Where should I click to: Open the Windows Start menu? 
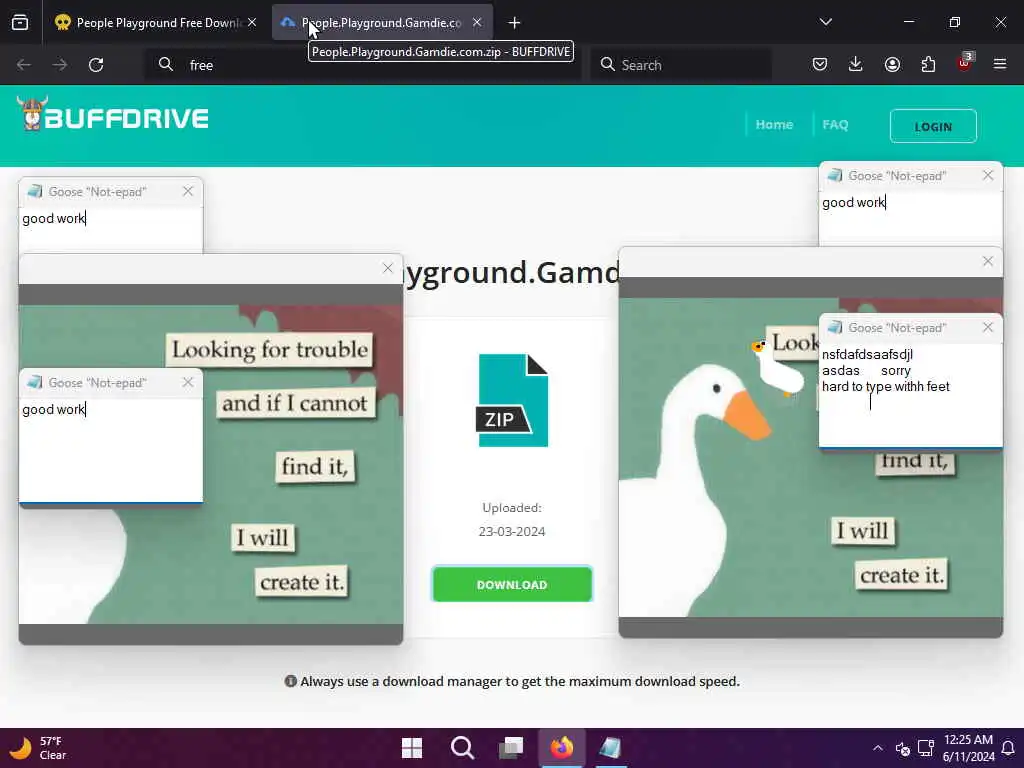(x=412, y=748)
